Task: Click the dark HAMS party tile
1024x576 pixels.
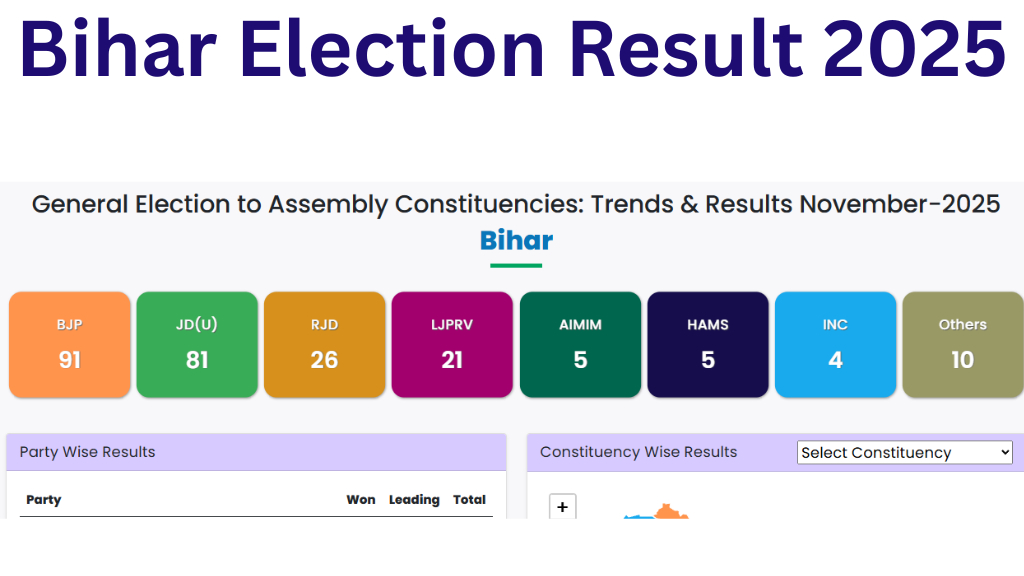Action: tap(708, 344)
